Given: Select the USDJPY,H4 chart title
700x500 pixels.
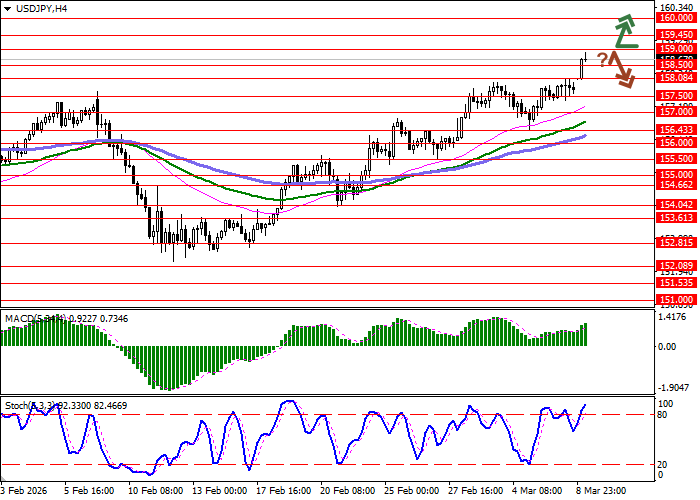Looking at the screenshot, I should point(41,8).
